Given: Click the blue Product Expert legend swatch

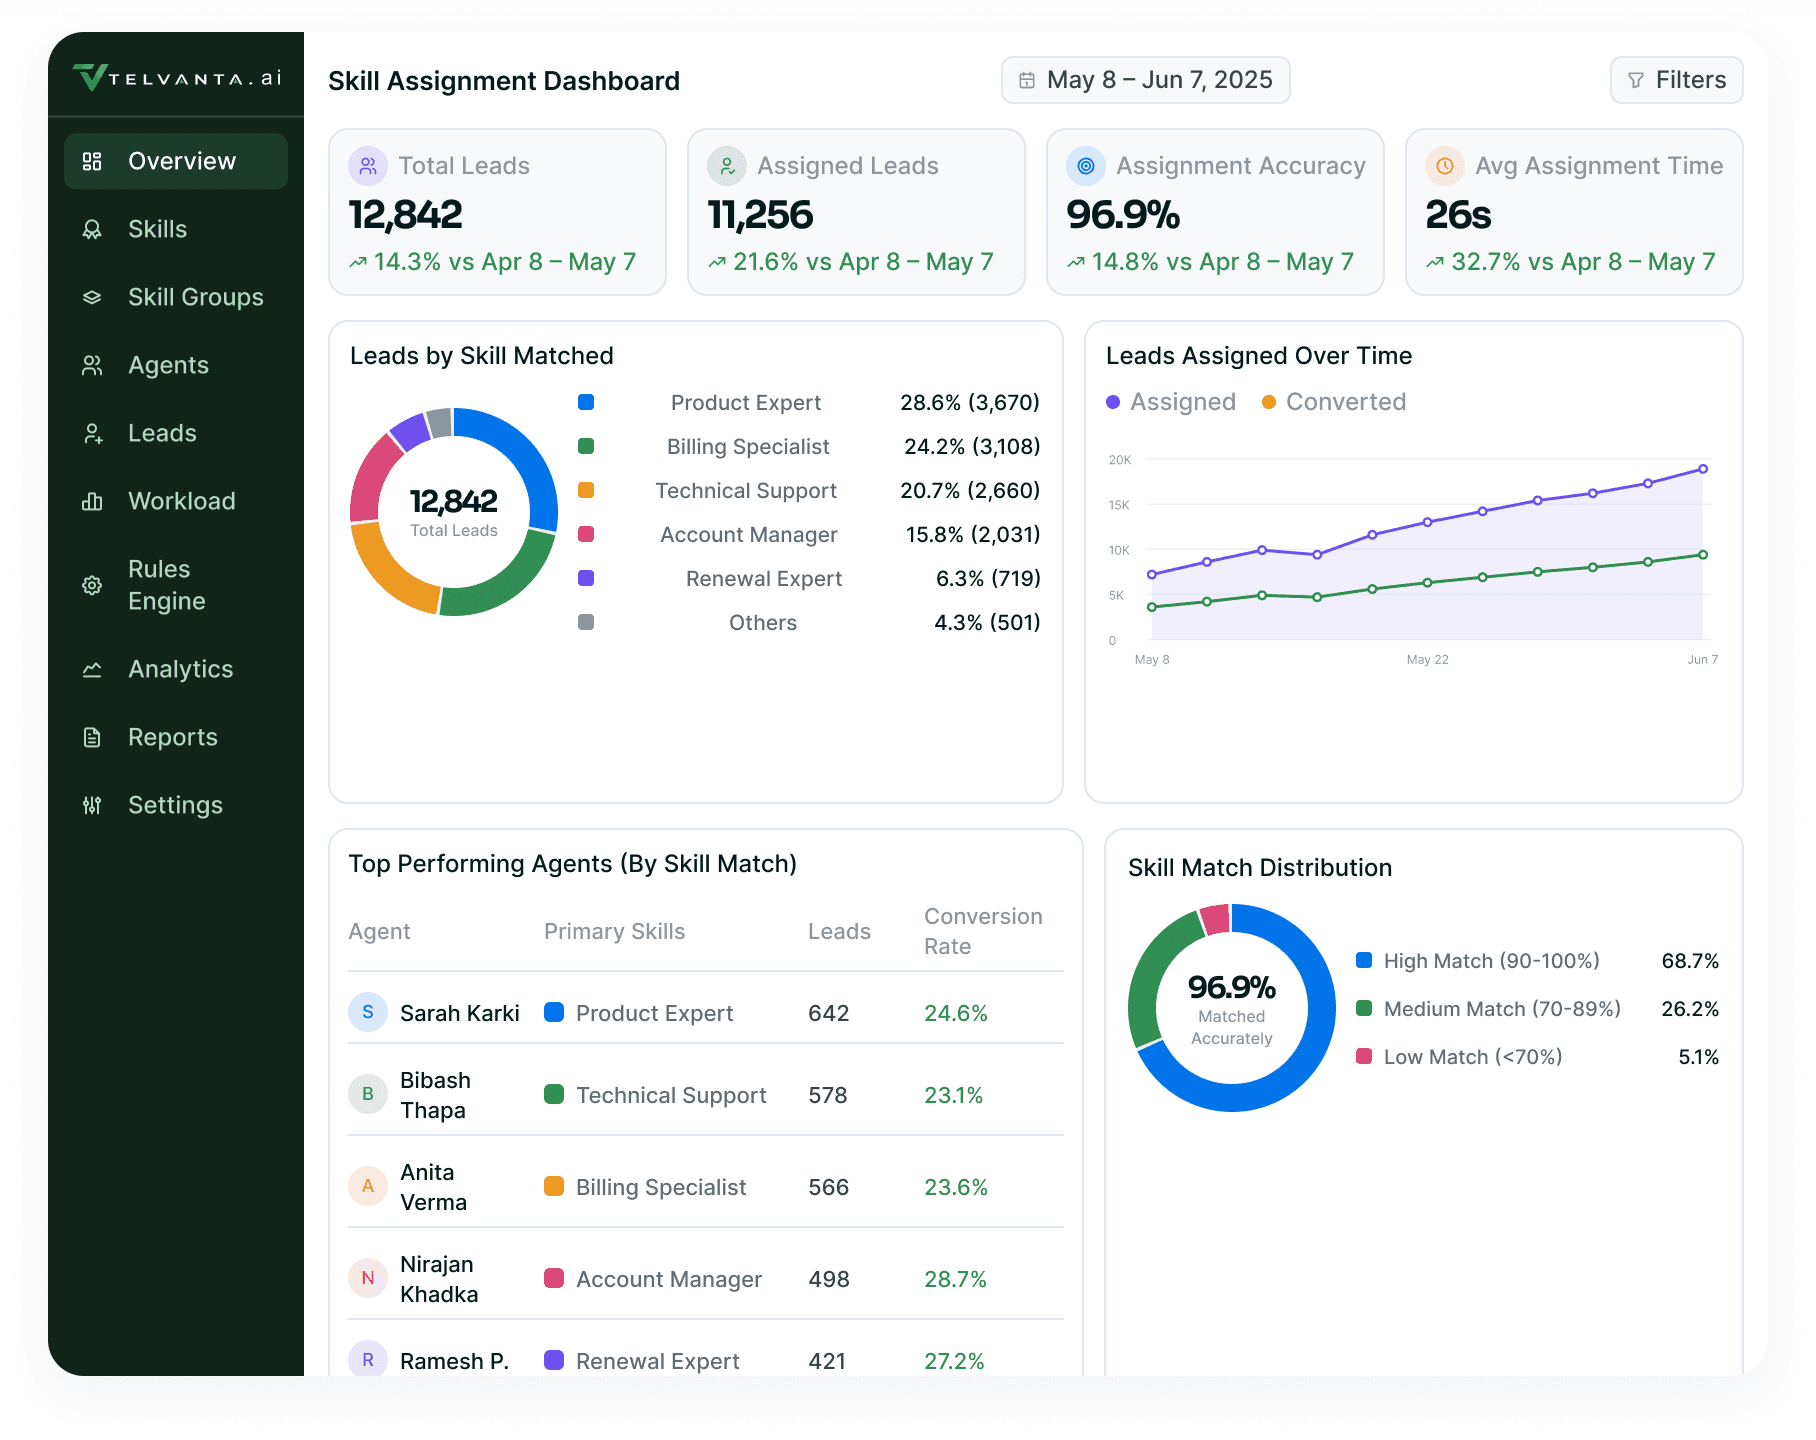Looking at the screenshot, I should (586, 402).
